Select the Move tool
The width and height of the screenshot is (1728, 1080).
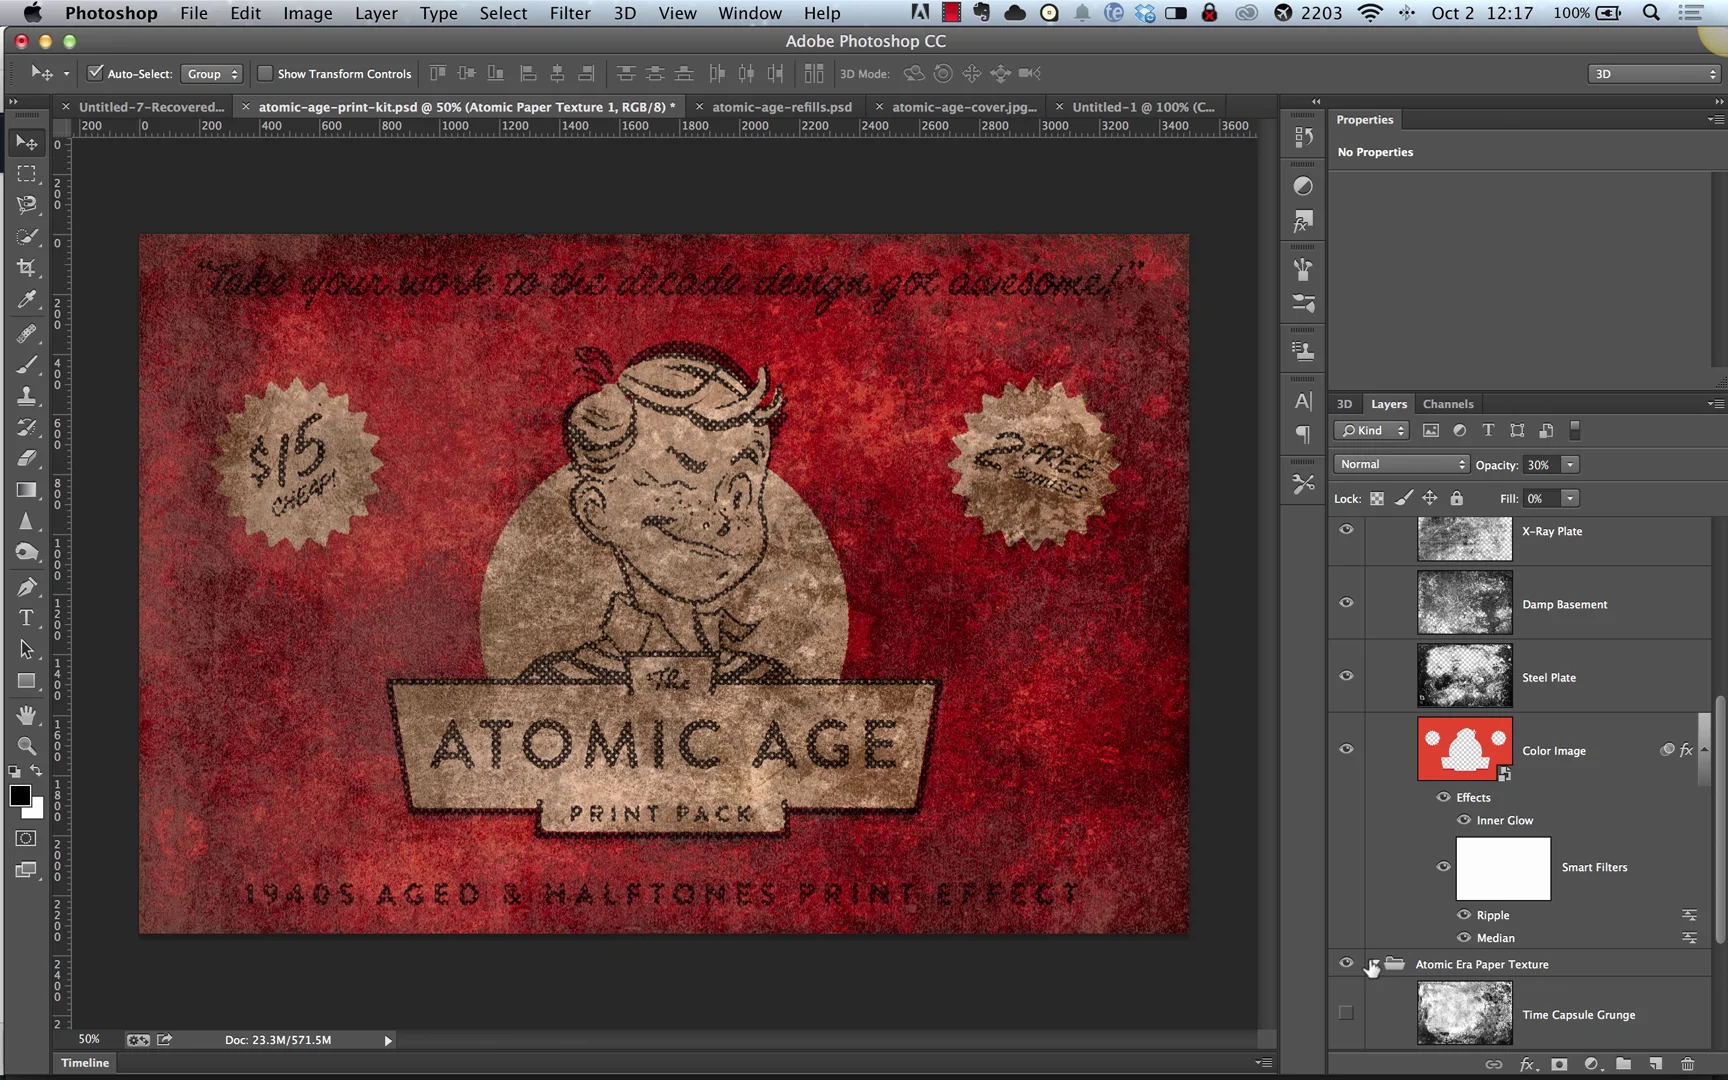[x=25, y=141]
